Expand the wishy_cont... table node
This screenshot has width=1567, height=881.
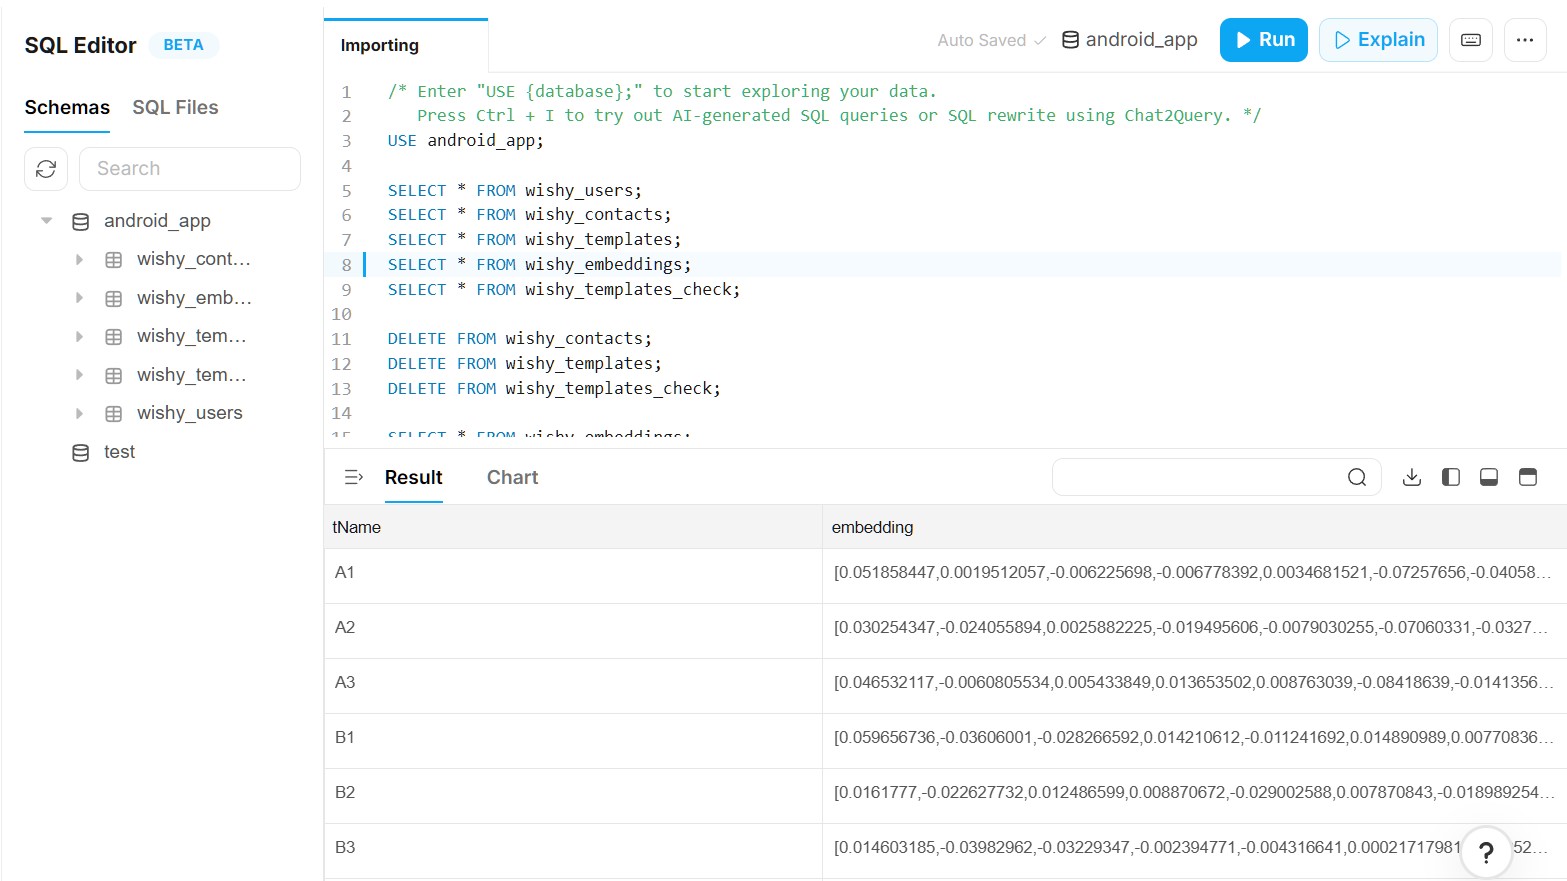click(79, 259)
